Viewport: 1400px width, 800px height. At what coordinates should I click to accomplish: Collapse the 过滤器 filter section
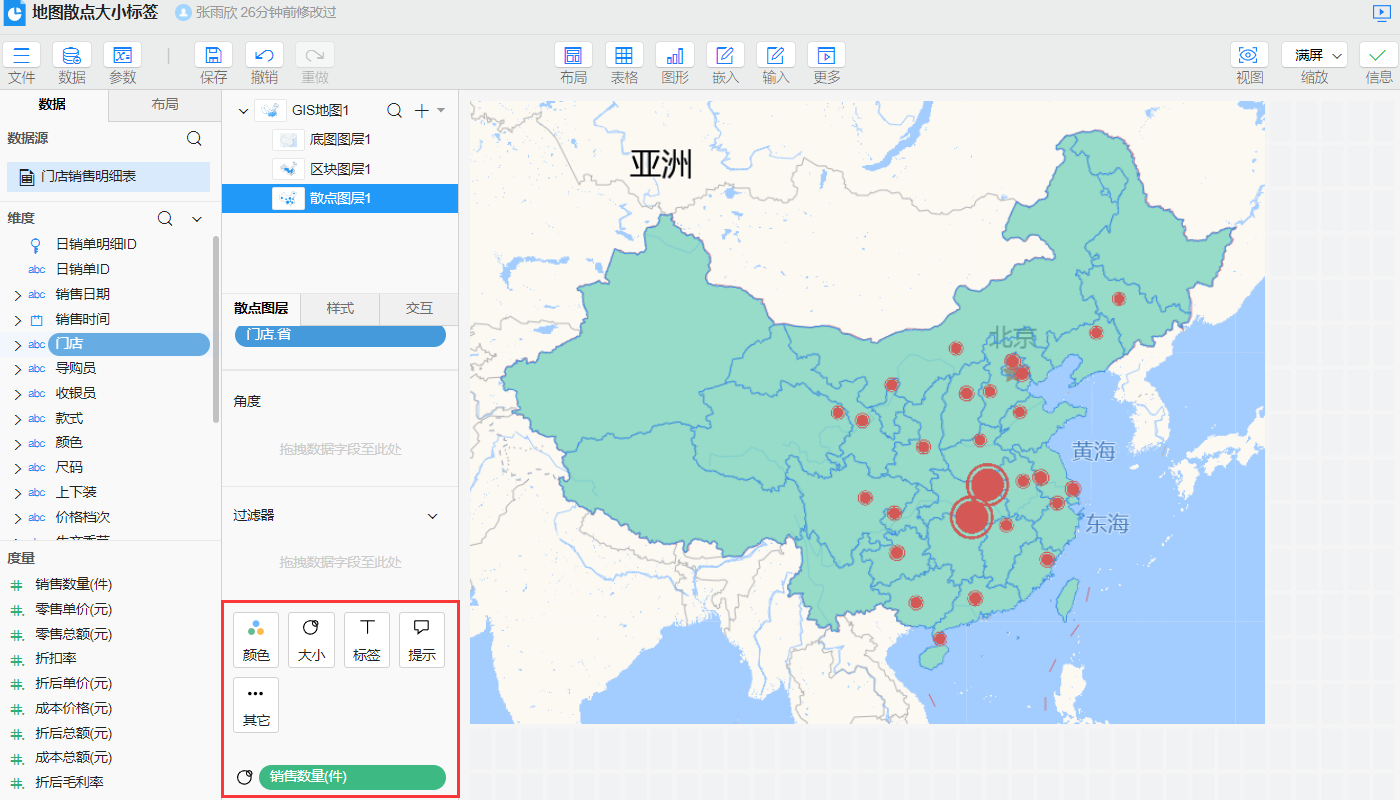click(x=432, y=515)
